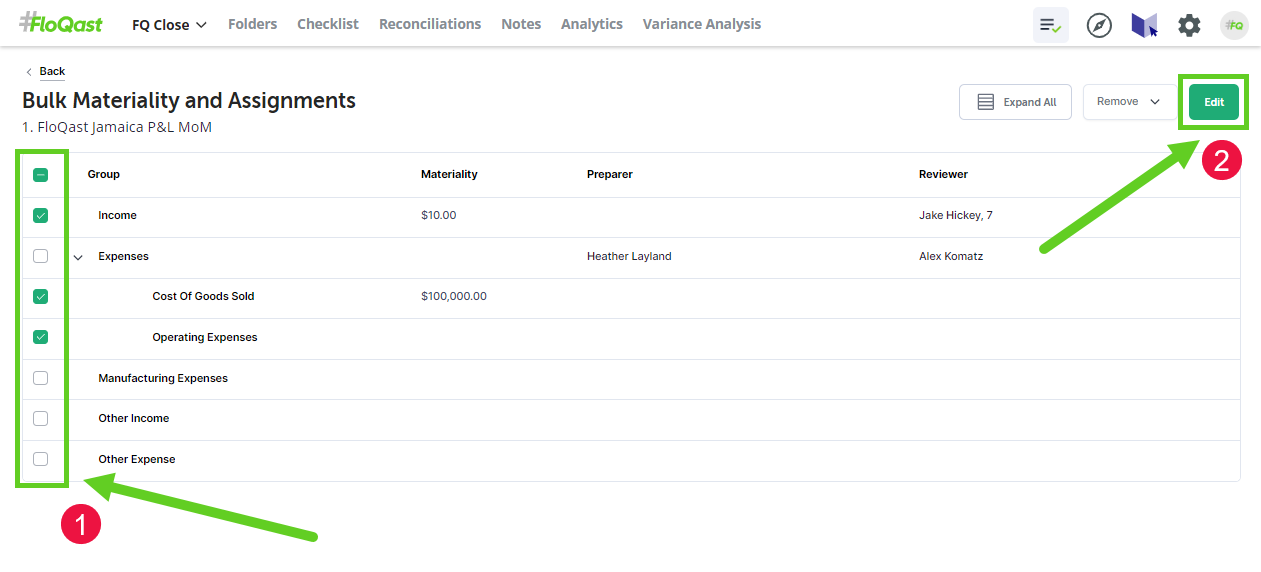Uncheck the Operating Expenses checkbox
Viewport: 1261px width, 572px height.
click(41, 337)
